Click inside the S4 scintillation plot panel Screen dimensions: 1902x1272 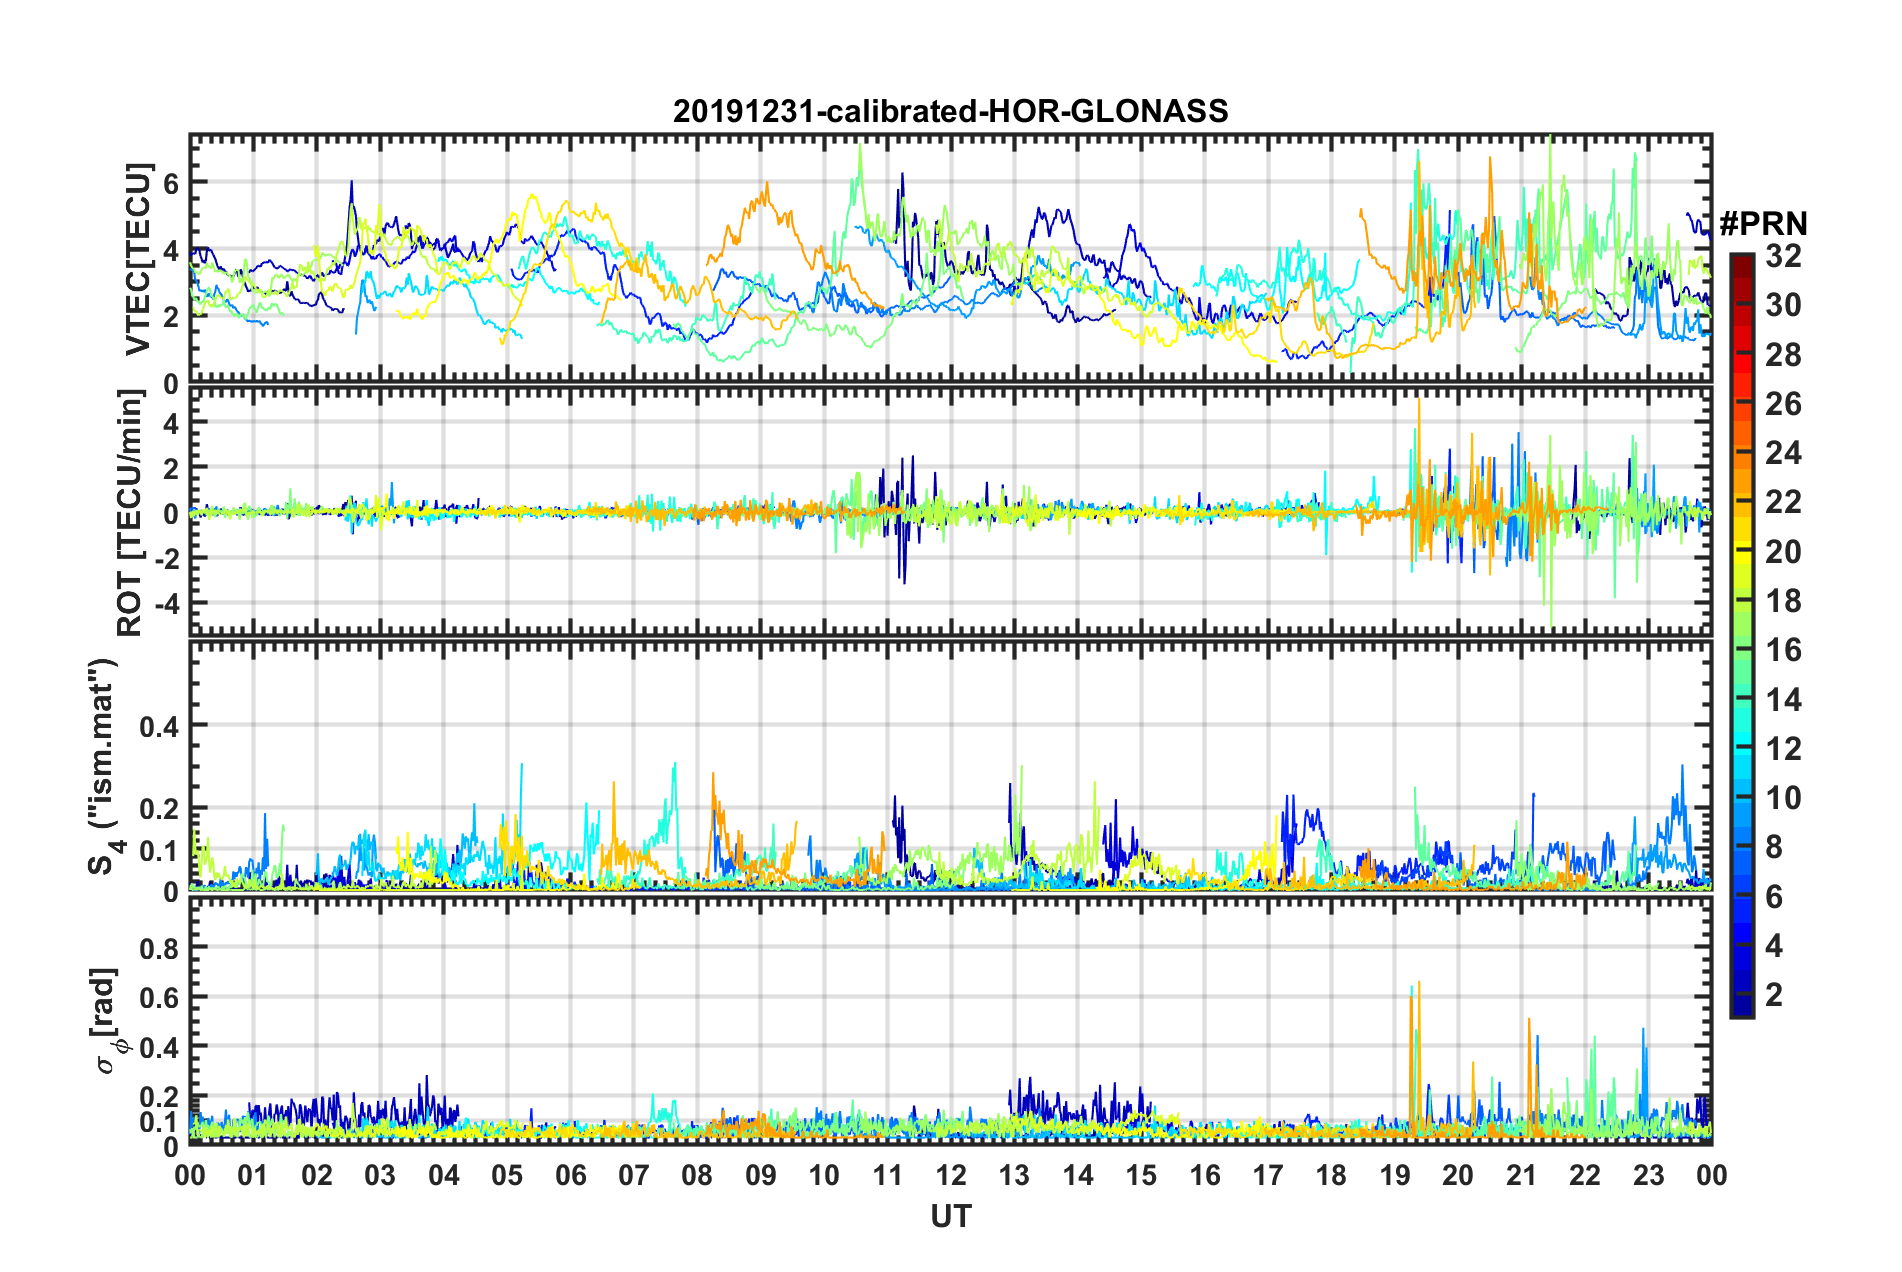point(950,765)
